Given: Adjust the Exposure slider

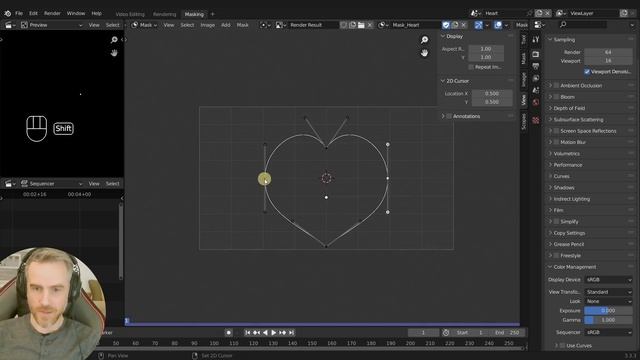Looking at the screenshot, I should [x=609, y=311].
